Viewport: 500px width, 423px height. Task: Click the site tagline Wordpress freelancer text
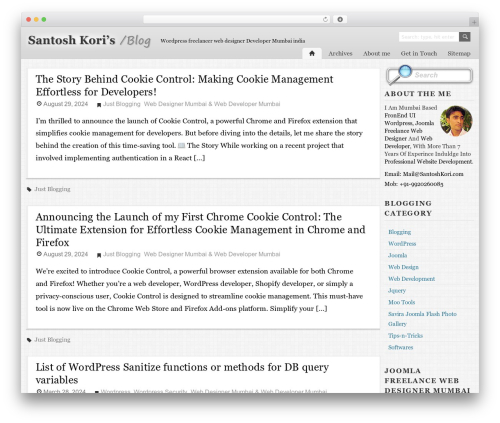click(233, 41)
